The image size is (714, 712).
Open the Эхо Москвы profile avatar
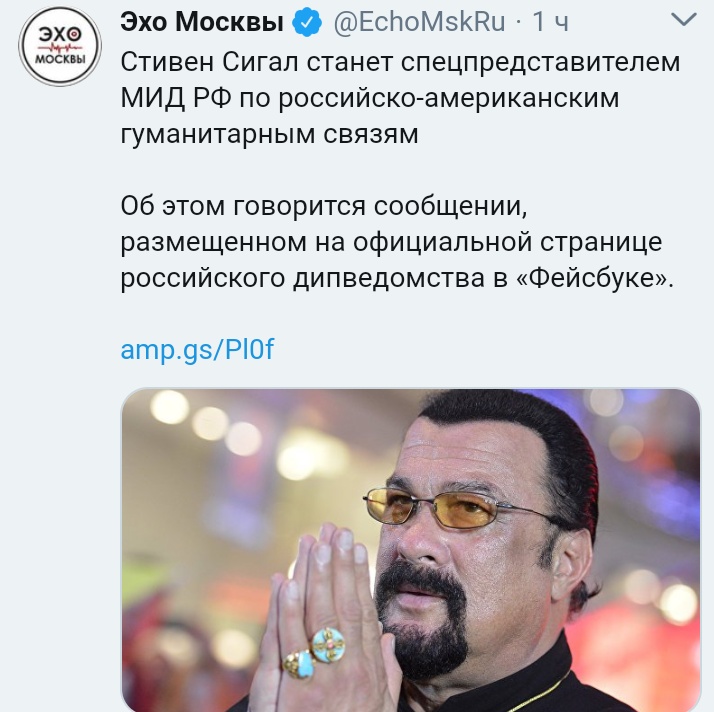coord(60,46)
